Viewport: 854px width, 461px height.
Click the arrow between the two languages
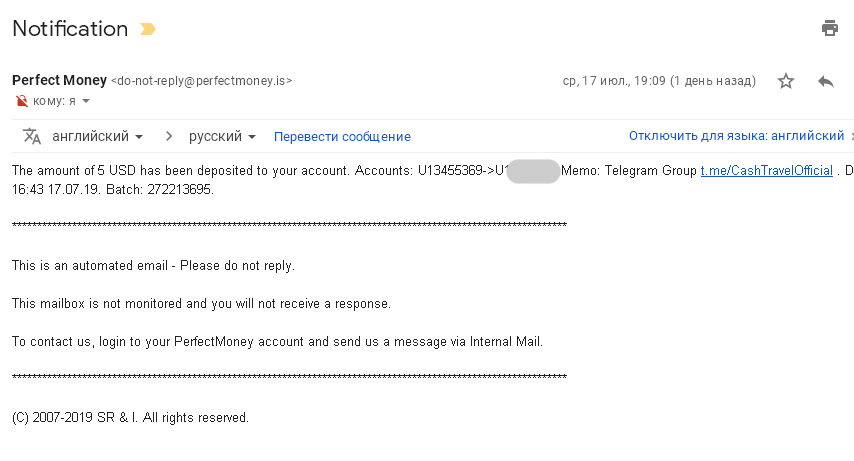pyautogui.click(x=169, y=136)
